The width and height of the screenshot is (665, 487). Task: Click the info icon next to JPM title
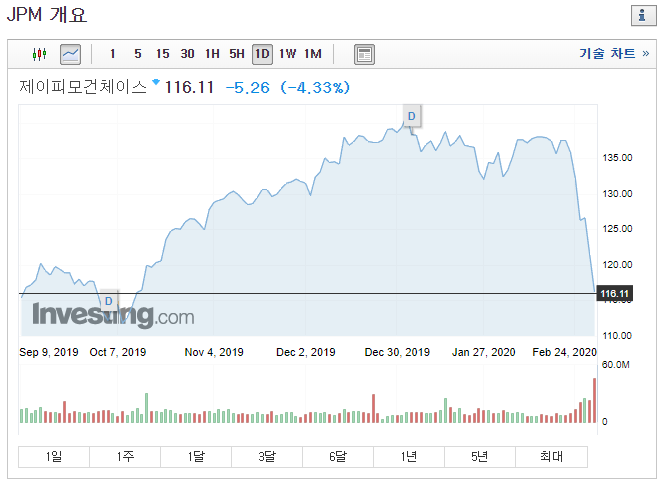click(643, 16)
